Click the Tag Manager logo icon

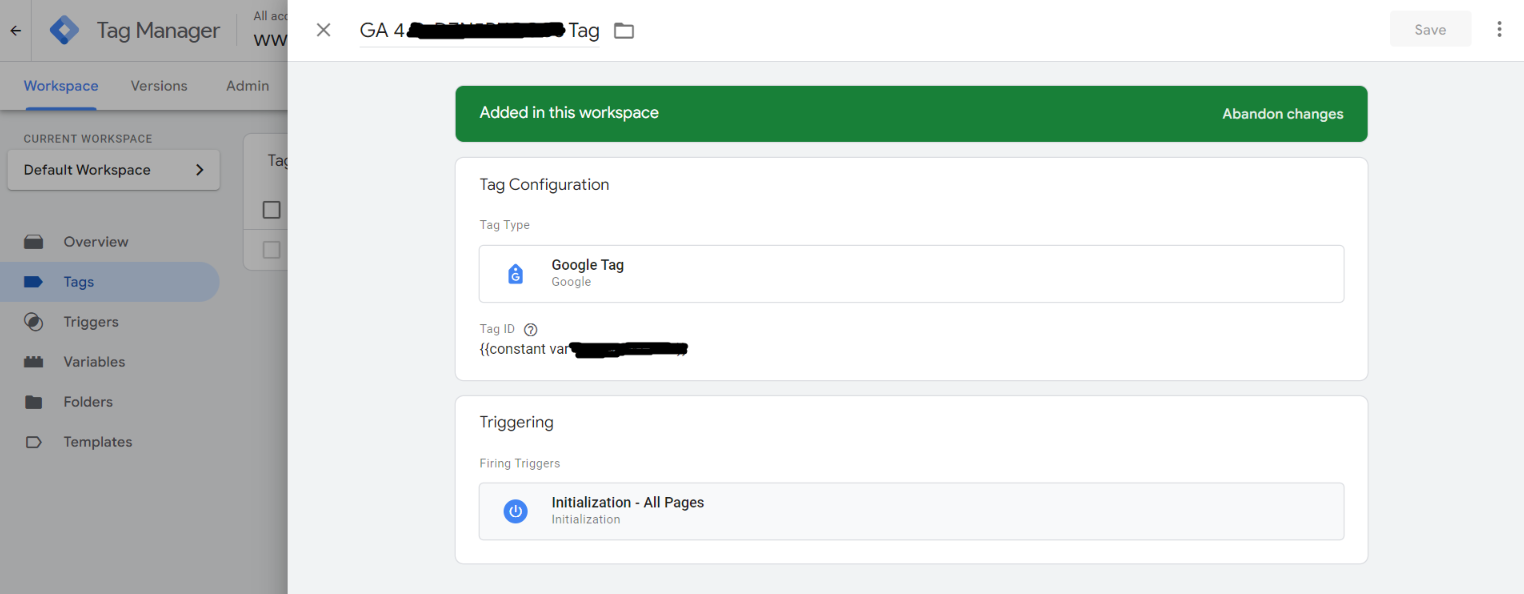tap(64, 31)
